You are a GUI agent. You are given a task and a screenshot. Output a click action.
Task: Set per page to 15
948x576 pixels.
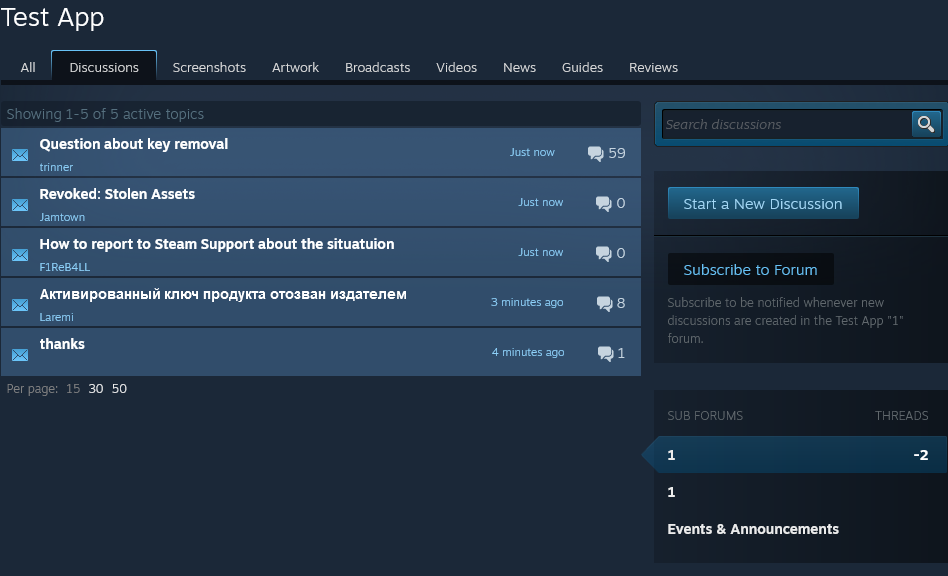tap(73, 389)
